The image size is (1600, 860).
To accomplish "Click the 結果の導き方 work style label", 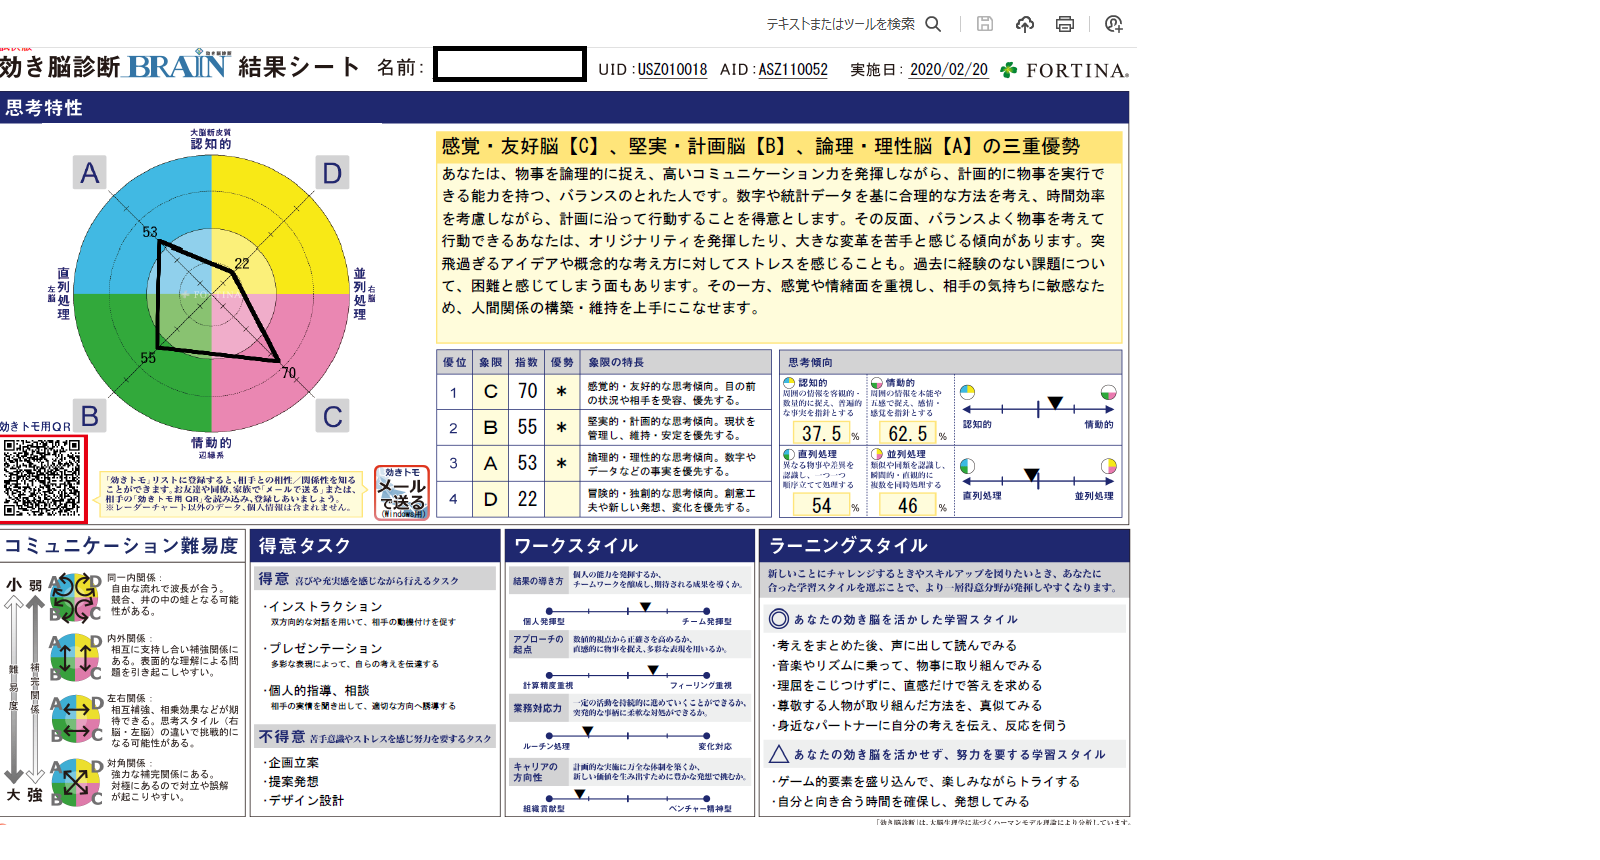I will pyautogui.click(x=538, y=581).
